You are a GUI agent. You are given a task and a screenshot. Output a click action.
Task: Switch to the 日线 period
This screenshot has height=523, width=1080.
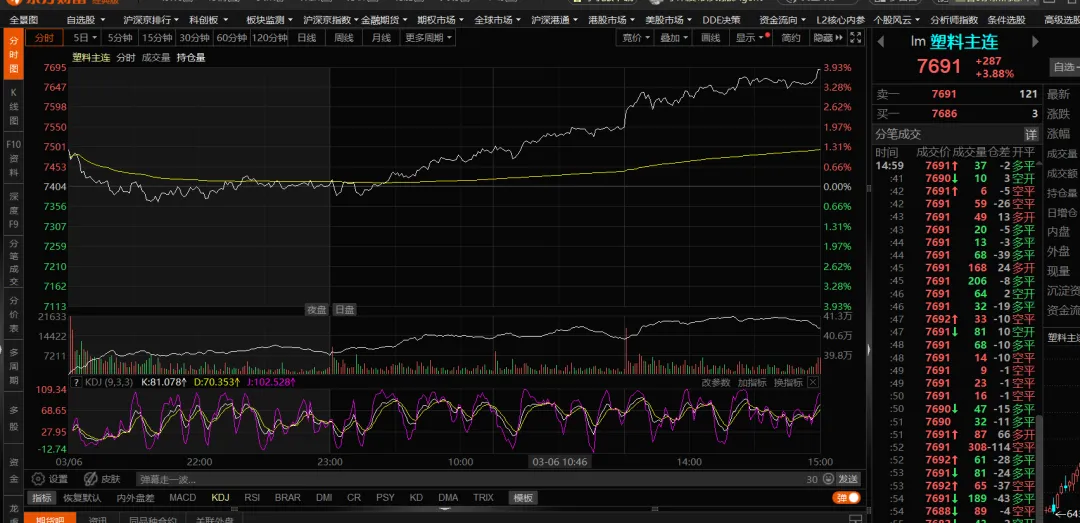pos(307,38)
